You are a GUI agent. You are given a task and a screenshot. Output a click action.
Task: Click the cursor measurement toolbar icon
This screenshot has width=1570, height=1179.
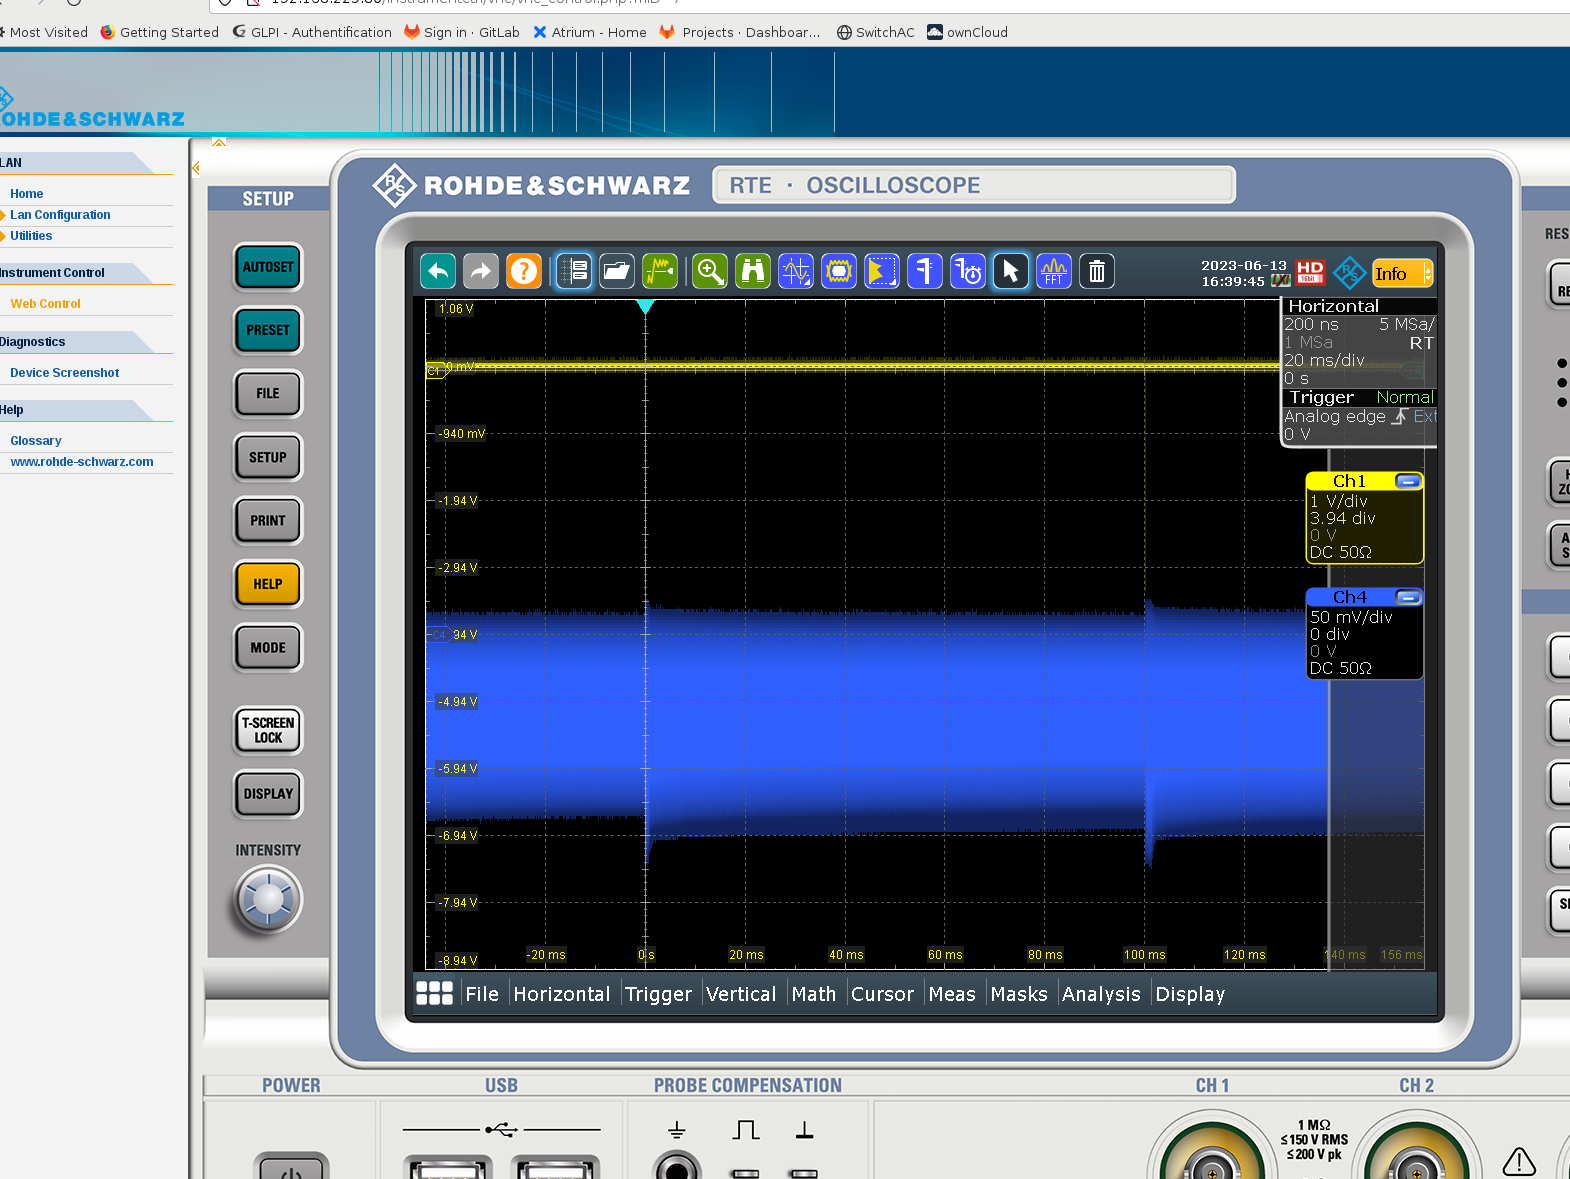796,271
